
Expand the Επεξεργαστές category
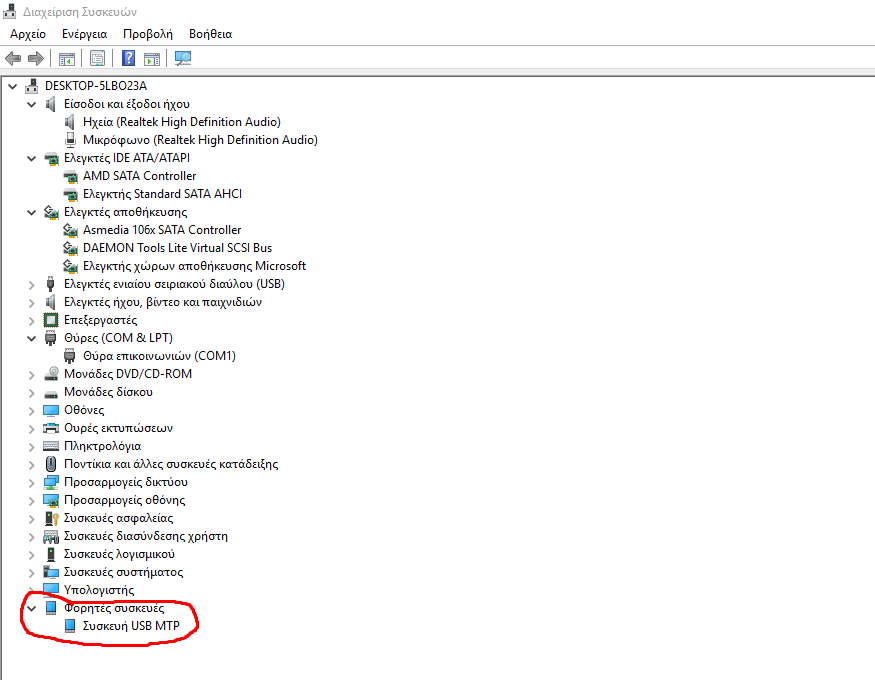[30, 320]
